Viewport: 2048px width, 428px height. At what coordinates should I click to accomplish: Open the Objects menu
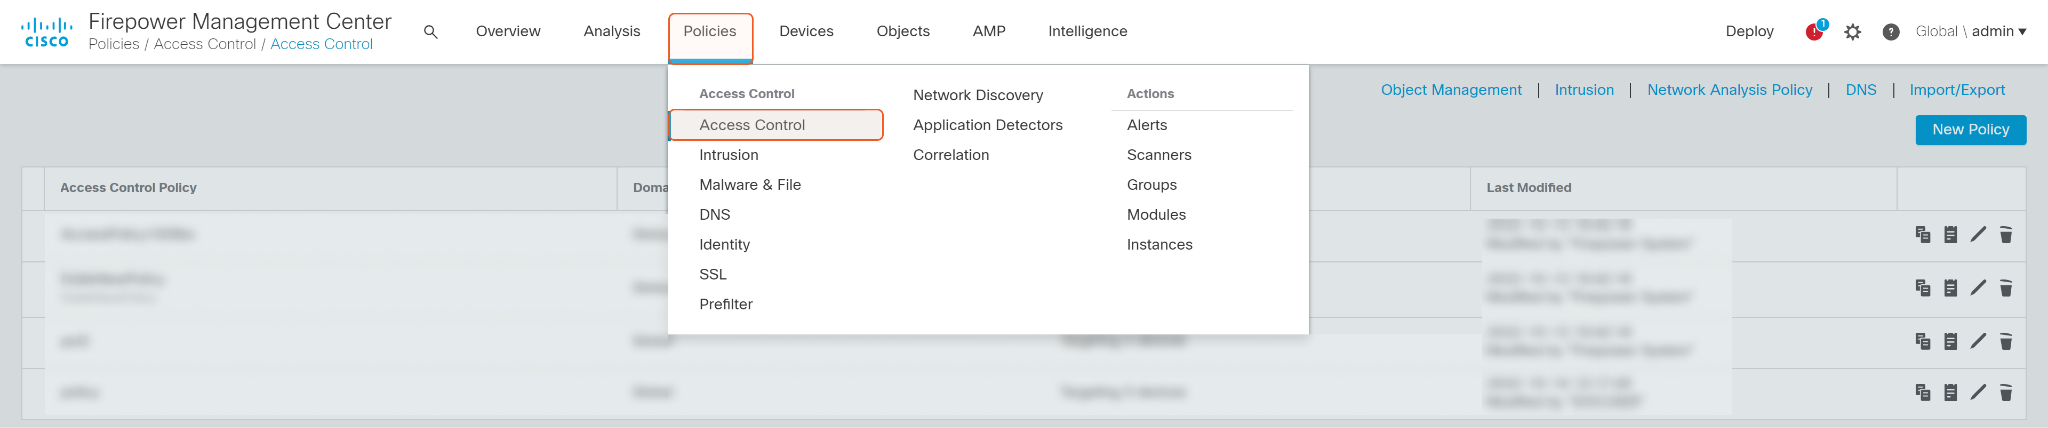point(903,31)
